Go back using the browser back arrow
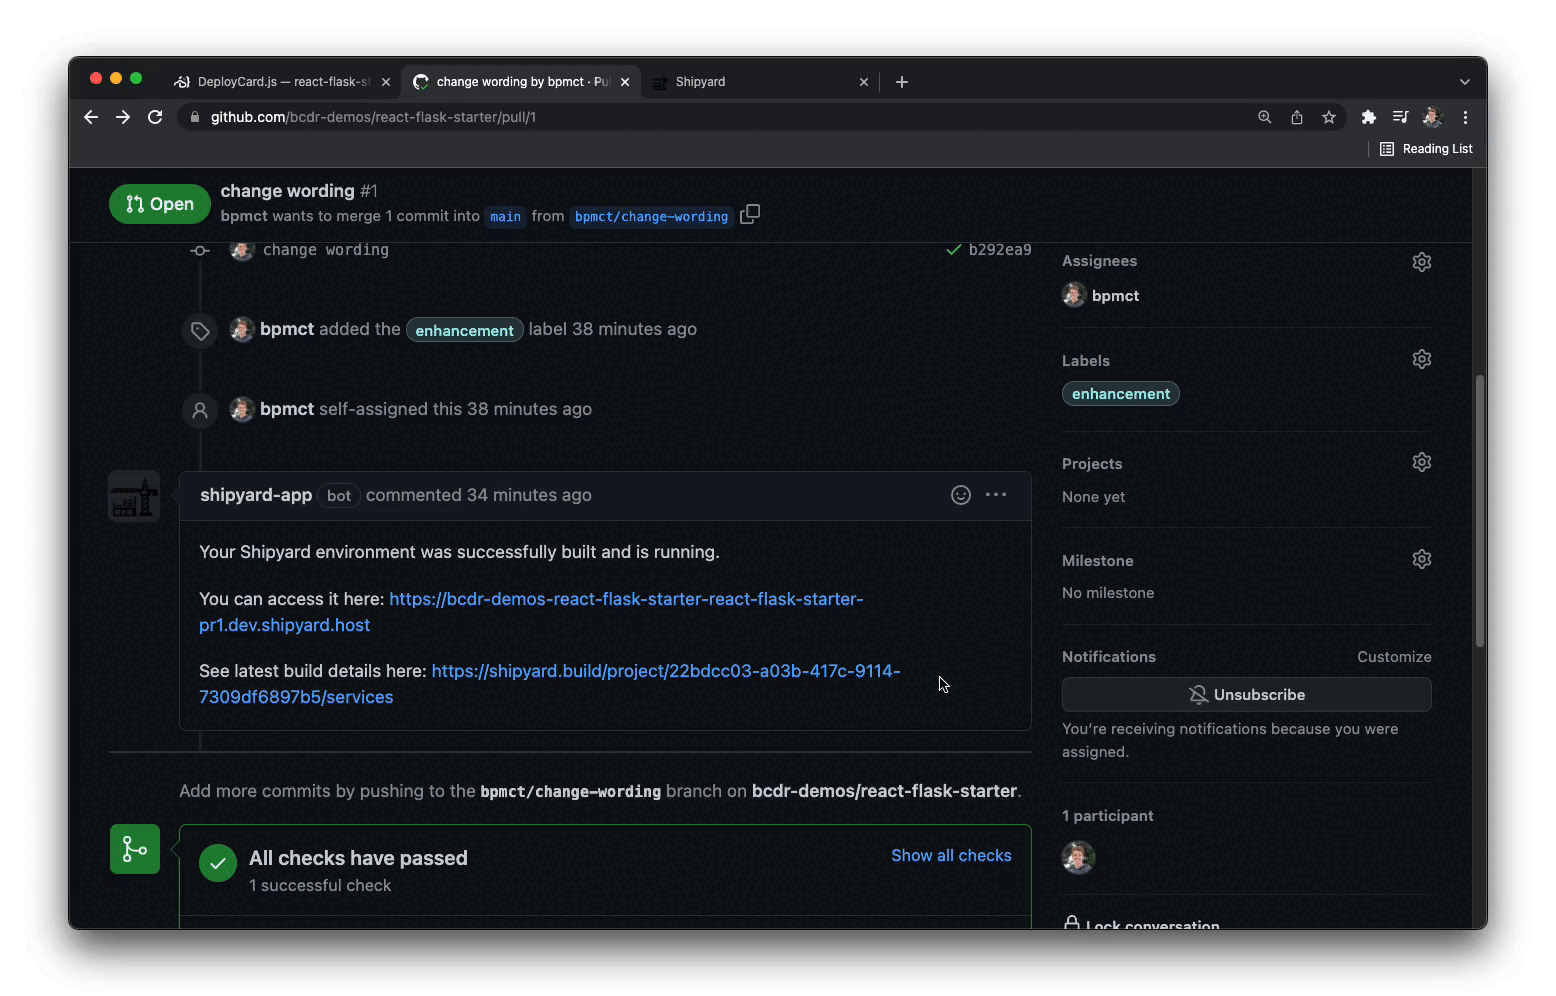Screen dimensions: 1556x996 coord(91,117)
